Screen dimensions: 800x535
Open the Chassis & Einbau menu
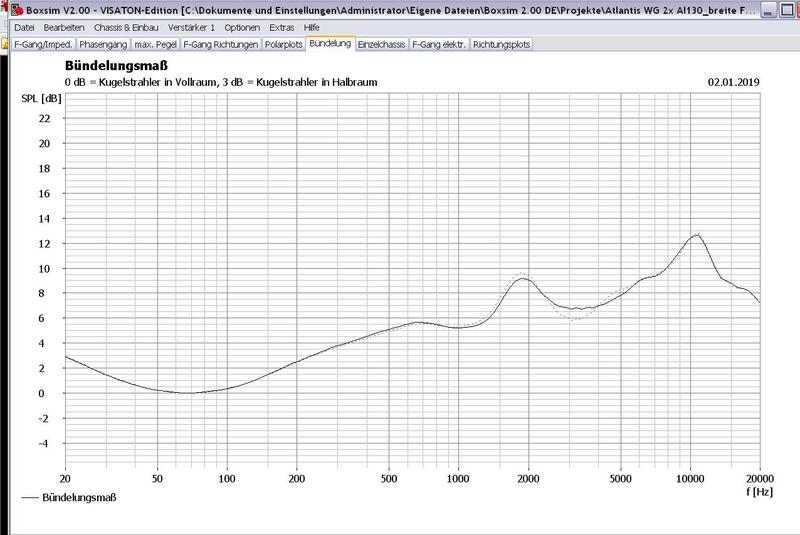point(127,27)
